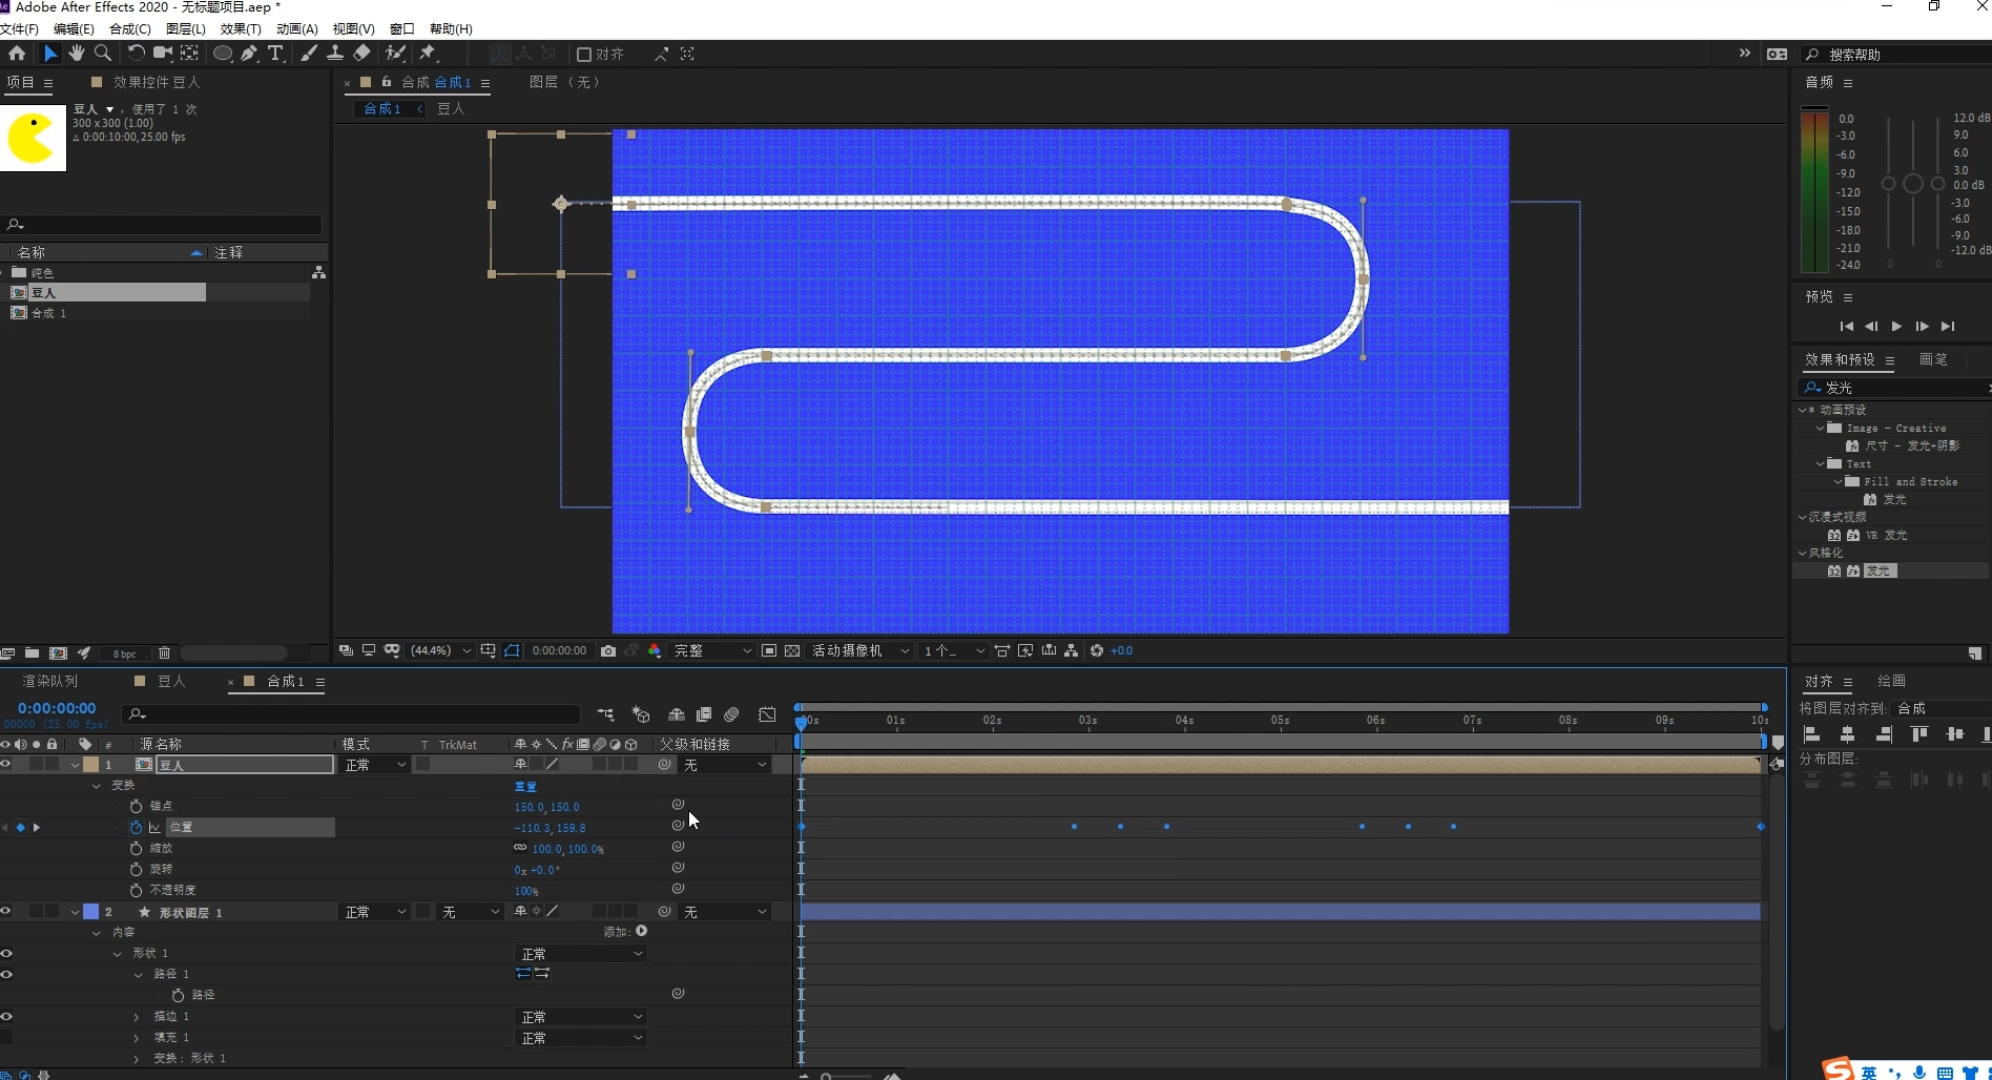Click 重置 to reset transform
1992x1080 pixels.
click(x=525, y=786)
